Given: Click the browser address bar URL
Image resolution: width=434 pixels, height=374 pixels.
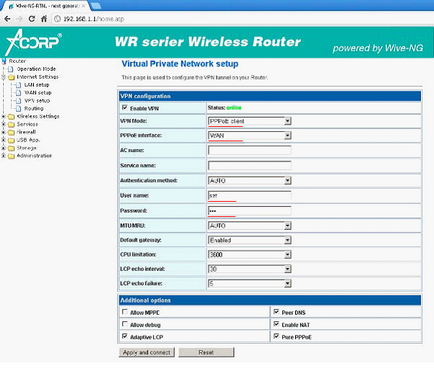Looking at the screenshot, I should 94,19.
